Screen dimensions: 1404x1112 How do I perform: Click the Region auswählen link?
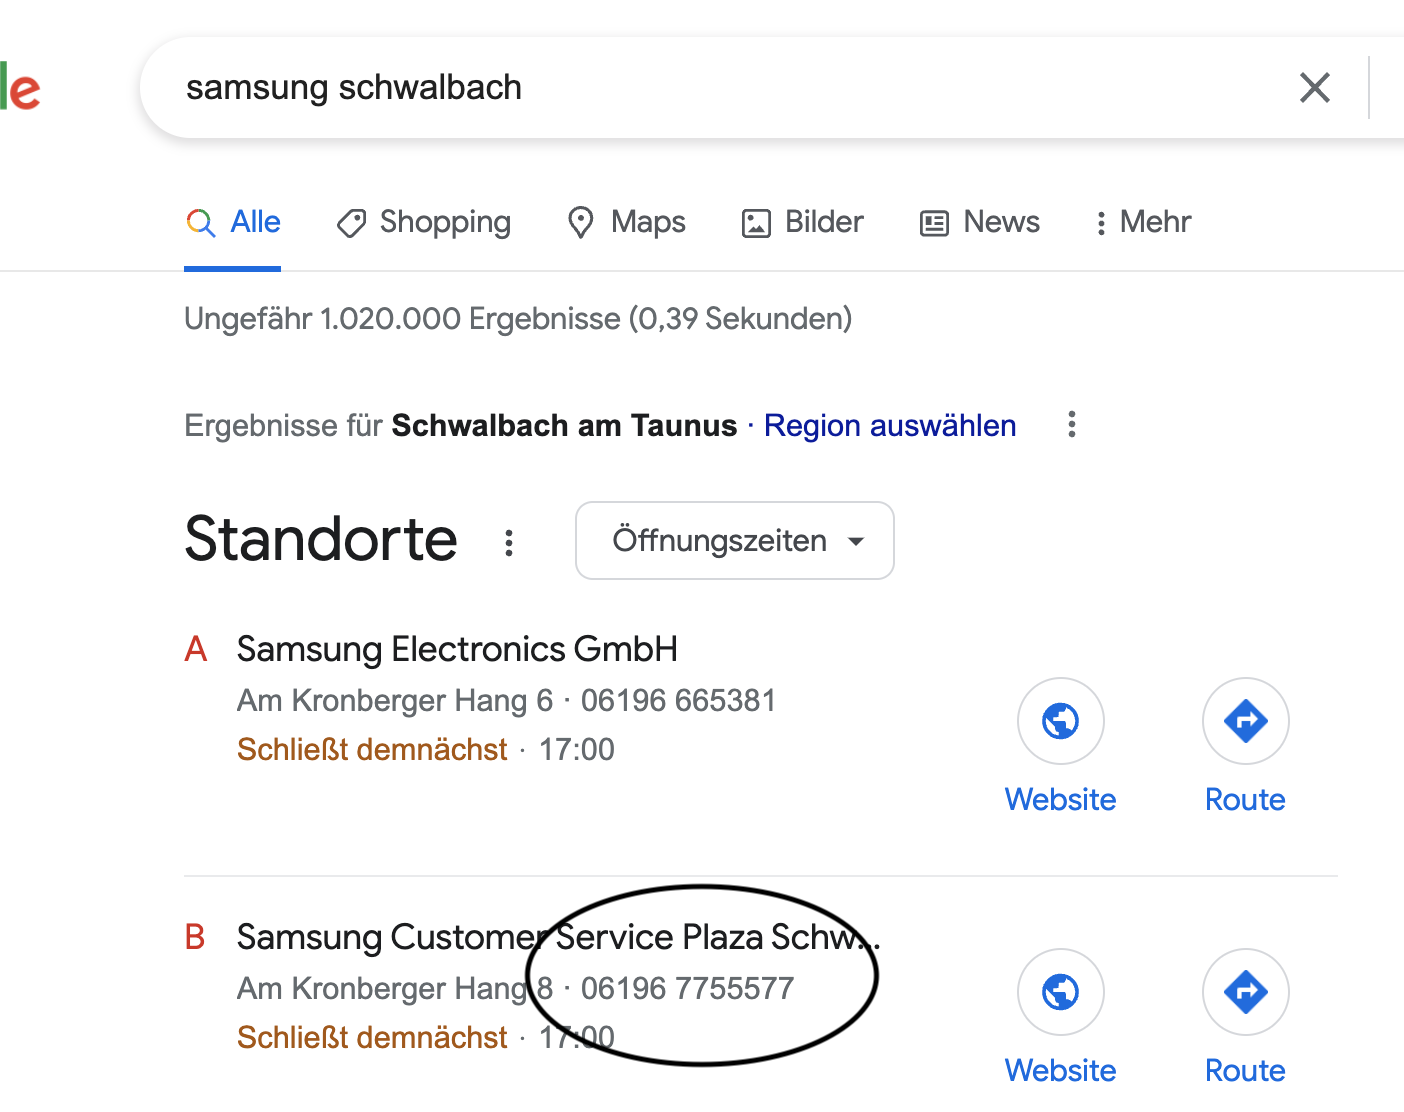click(x=889, y=426)
